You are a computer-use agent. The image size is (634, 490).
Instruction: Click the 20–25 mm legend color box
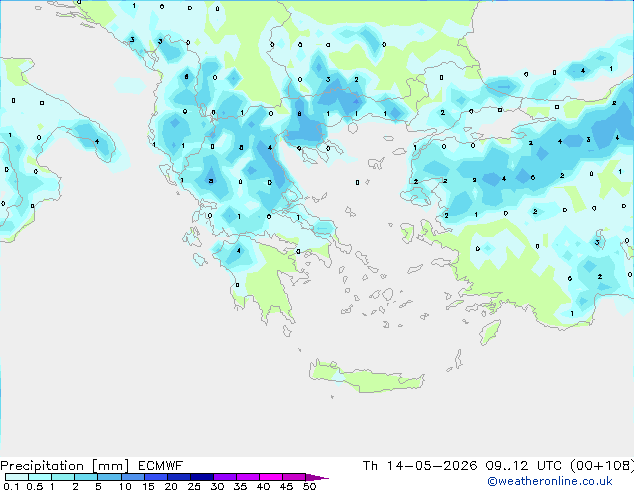pyautogui.click(x=178, y=477)
